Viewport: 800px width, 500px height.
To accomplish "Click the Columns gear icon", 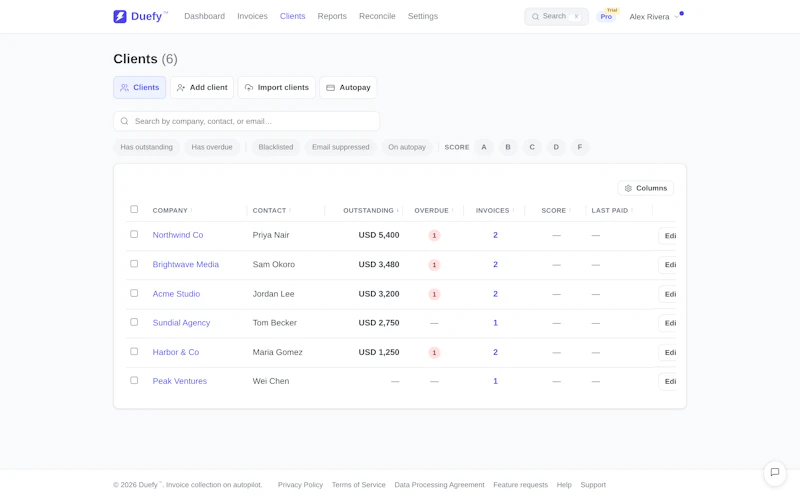I will (x=628, y=188).
